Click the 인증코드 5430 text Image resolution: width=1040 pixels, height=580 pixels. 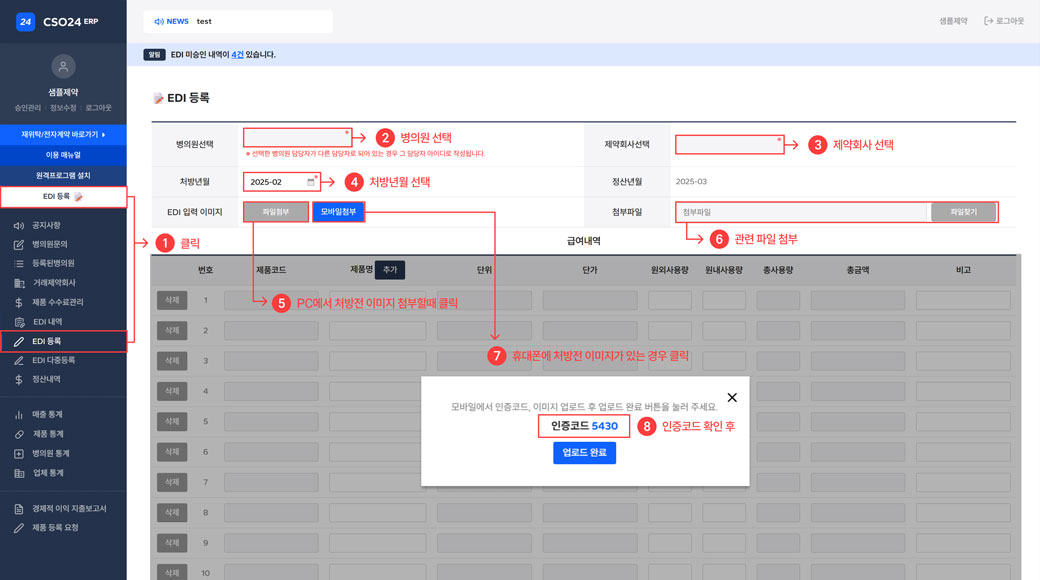click(584, 426)
